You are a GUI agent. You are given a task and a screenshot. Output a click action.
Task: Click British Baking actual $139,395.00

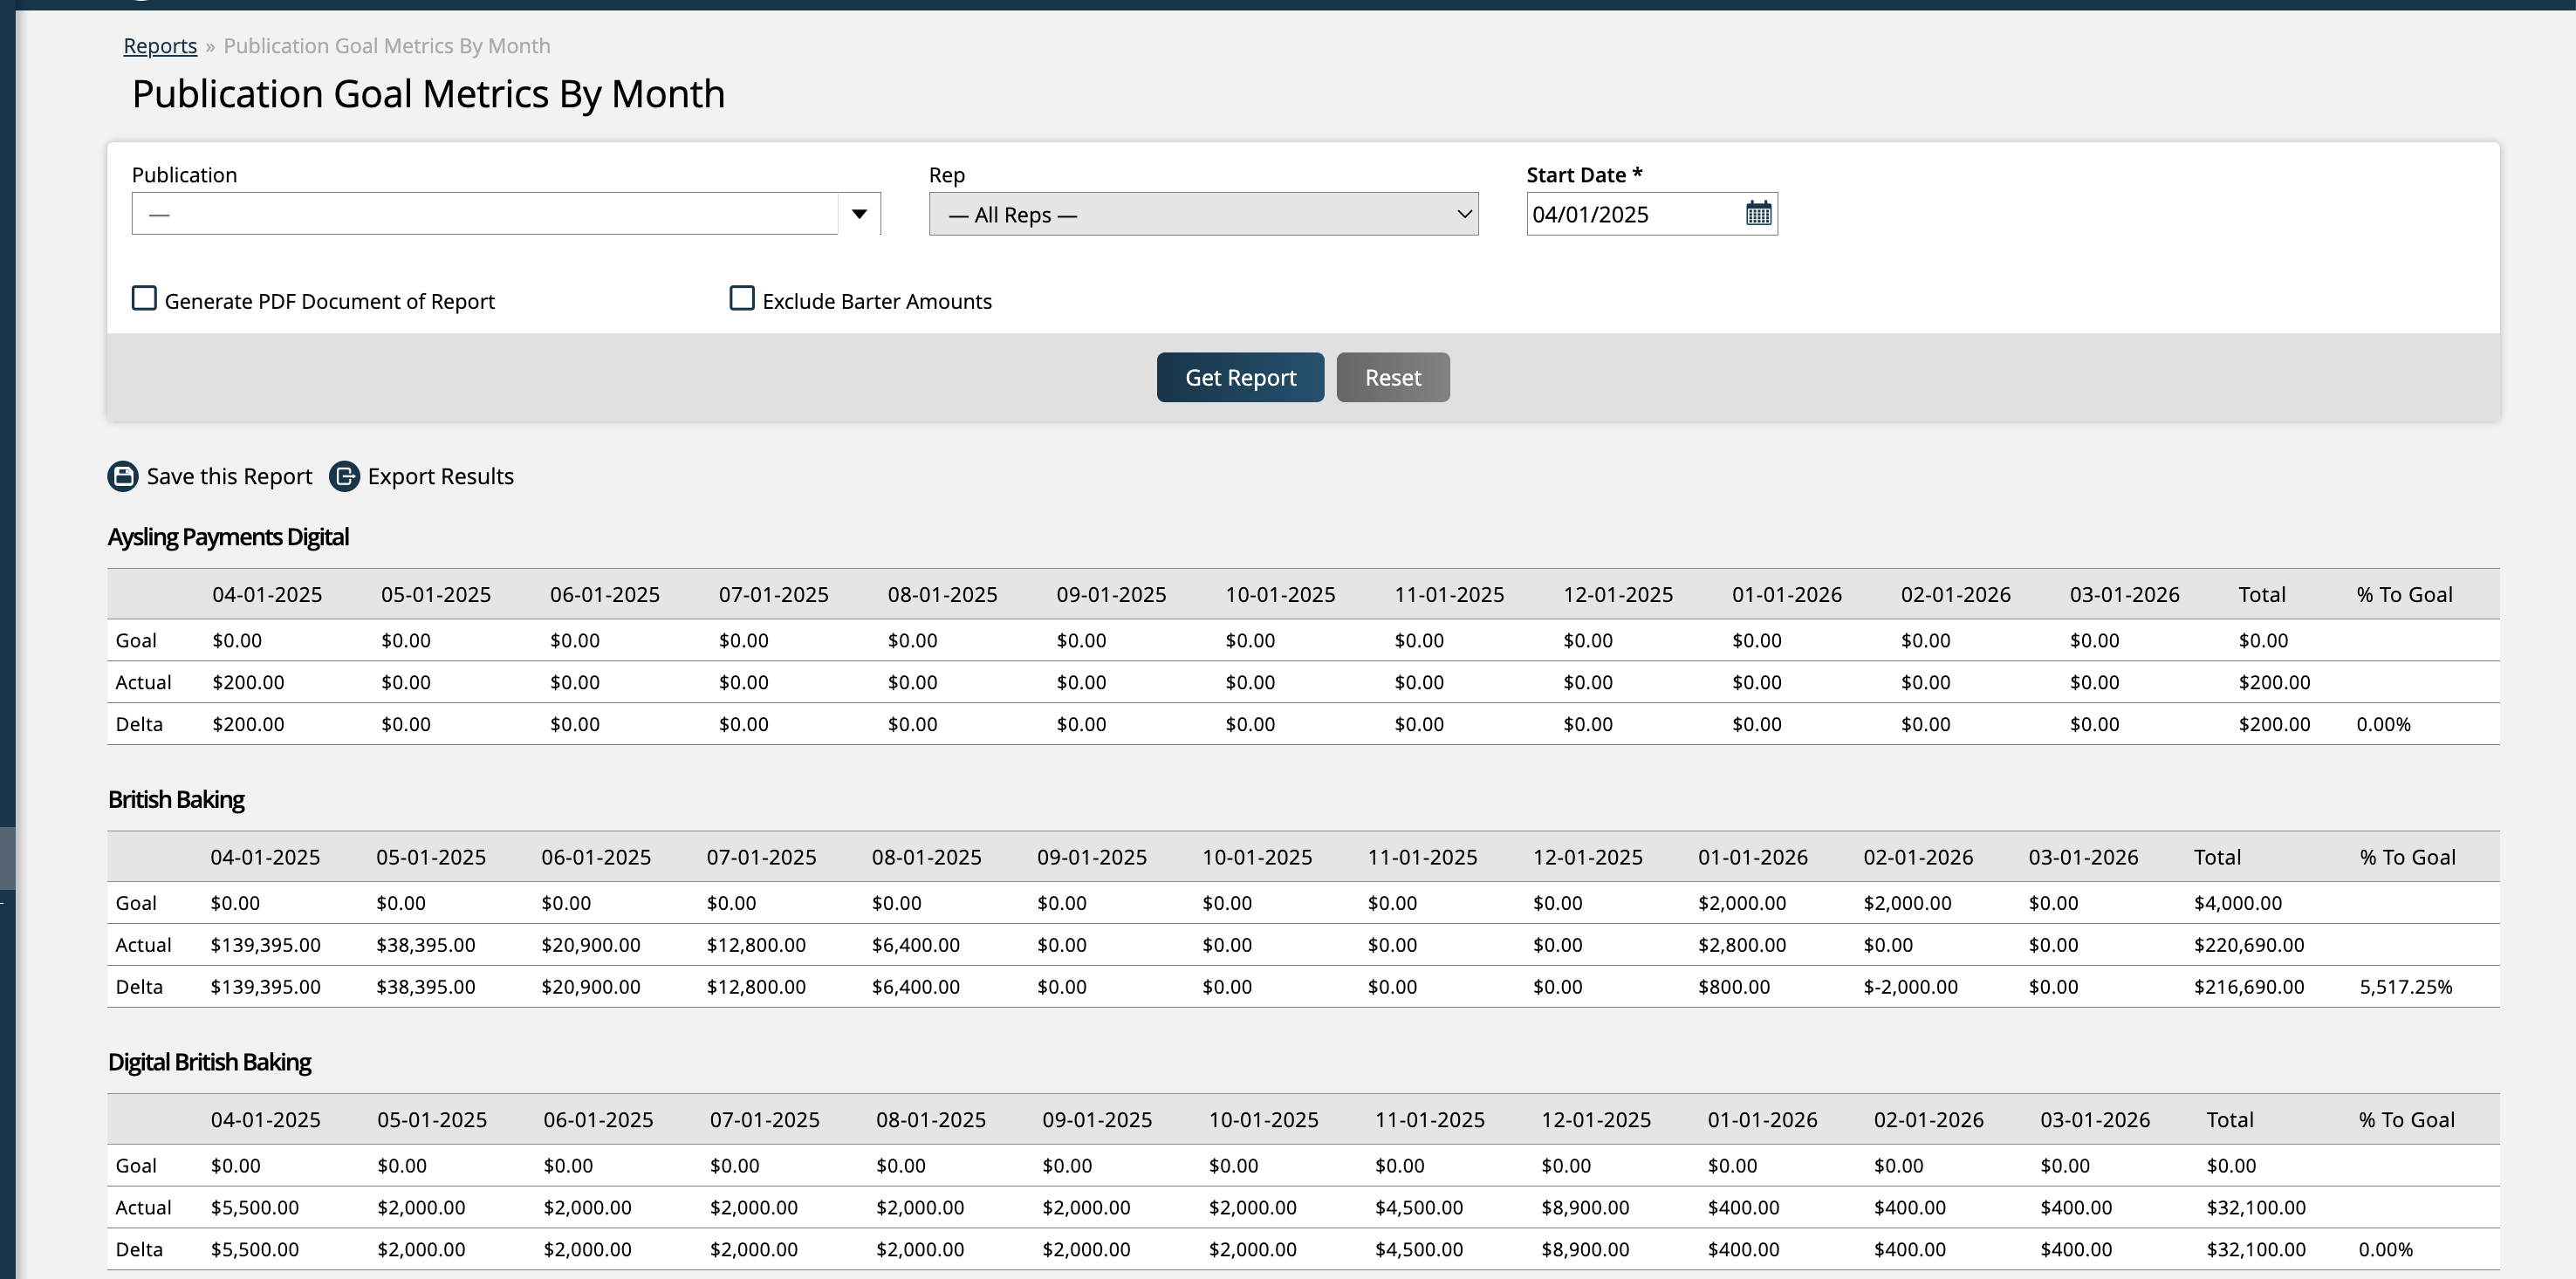265,945
